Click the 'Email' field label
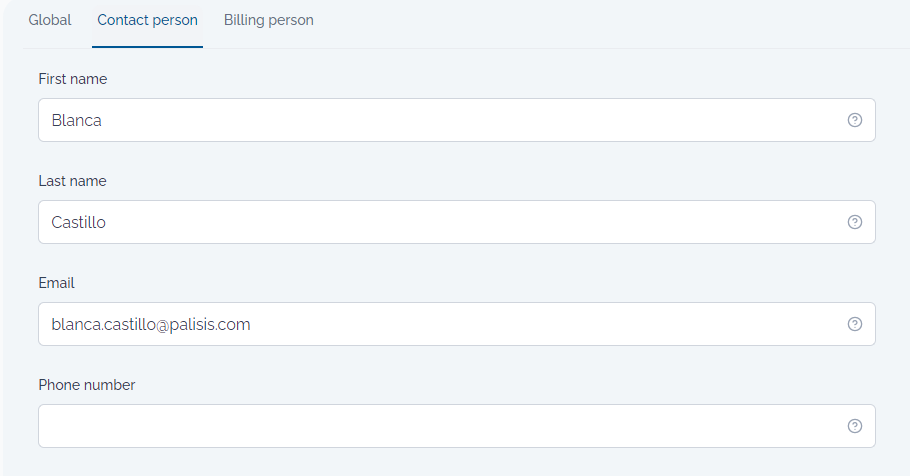Image resolution: width=910 pixels, height=476 pixels. pyautogui.click(x=56, y=283)
